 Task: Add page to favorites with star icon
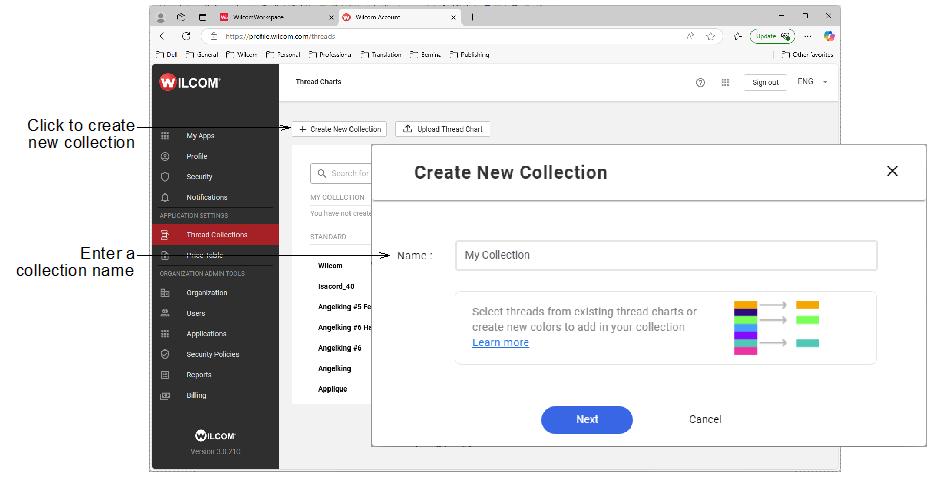[710, 36]
